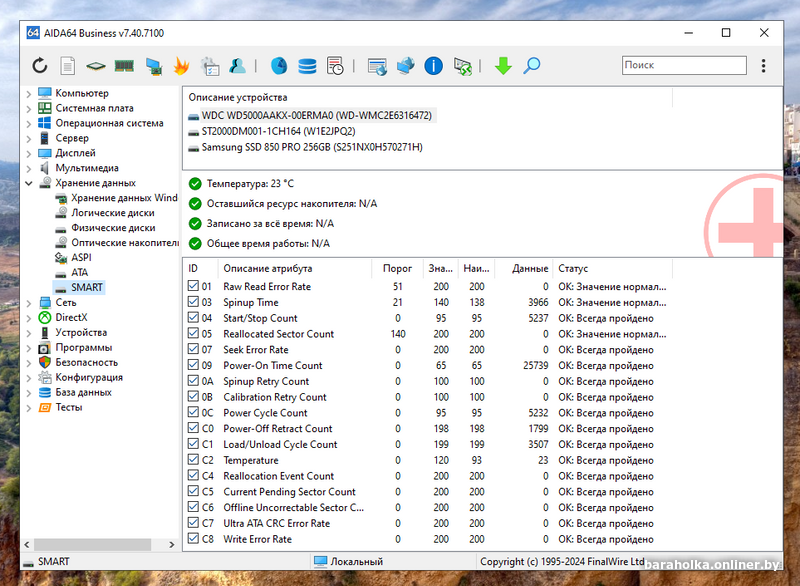
Task: Click the memory module benchmark toolbar icon
Action: point(124,66)
